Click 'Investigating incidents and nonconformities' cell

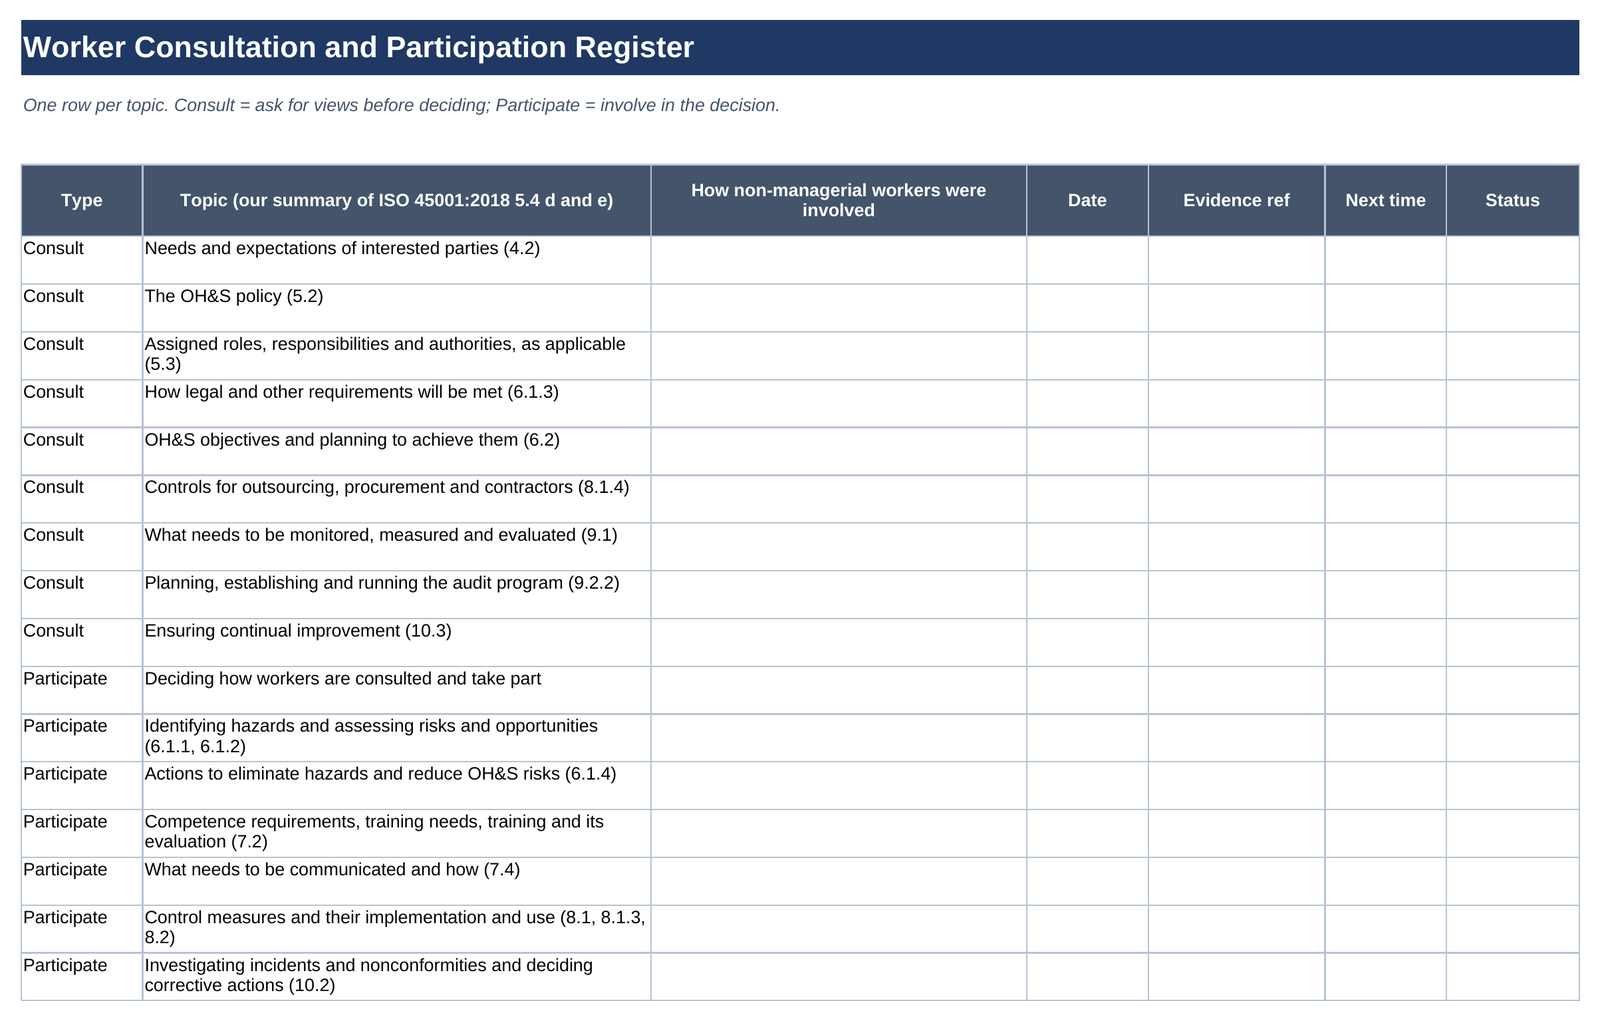click(397, 976)
